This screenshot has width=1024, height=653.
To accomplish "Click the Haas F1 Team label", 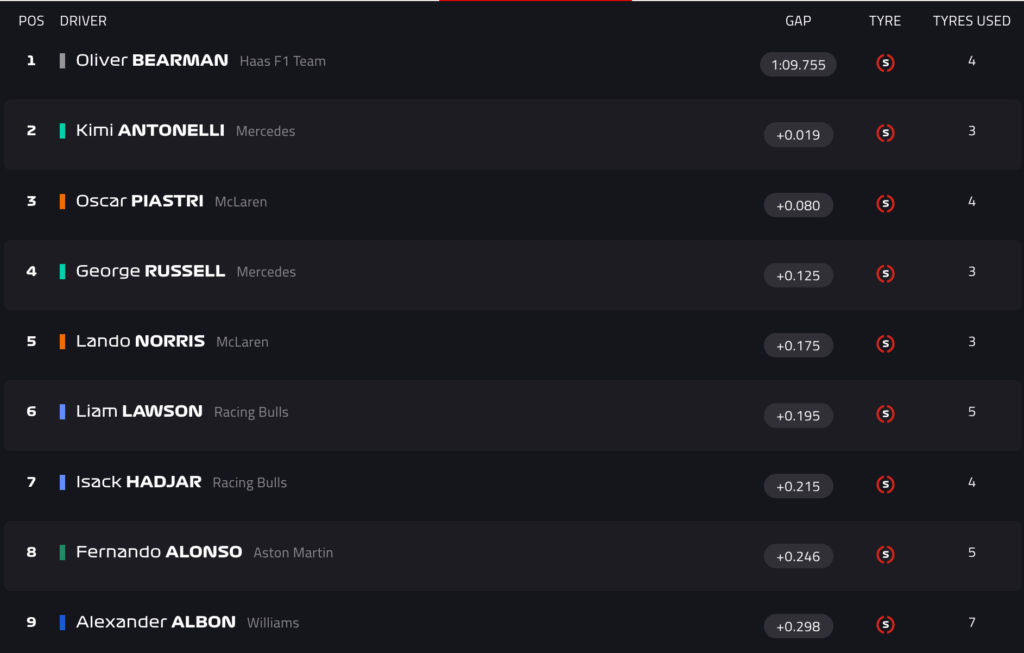I will pyautogui.click(x=283, y=61).
